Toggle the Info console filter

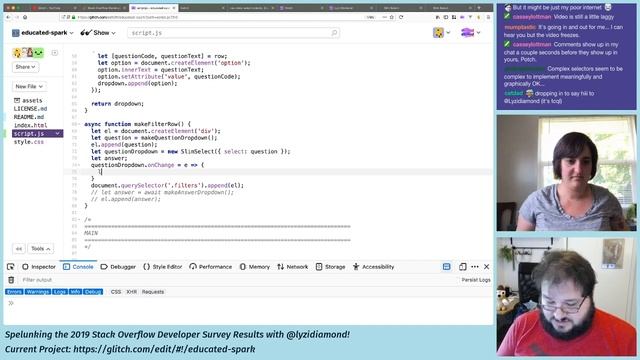tap(75, 292)
